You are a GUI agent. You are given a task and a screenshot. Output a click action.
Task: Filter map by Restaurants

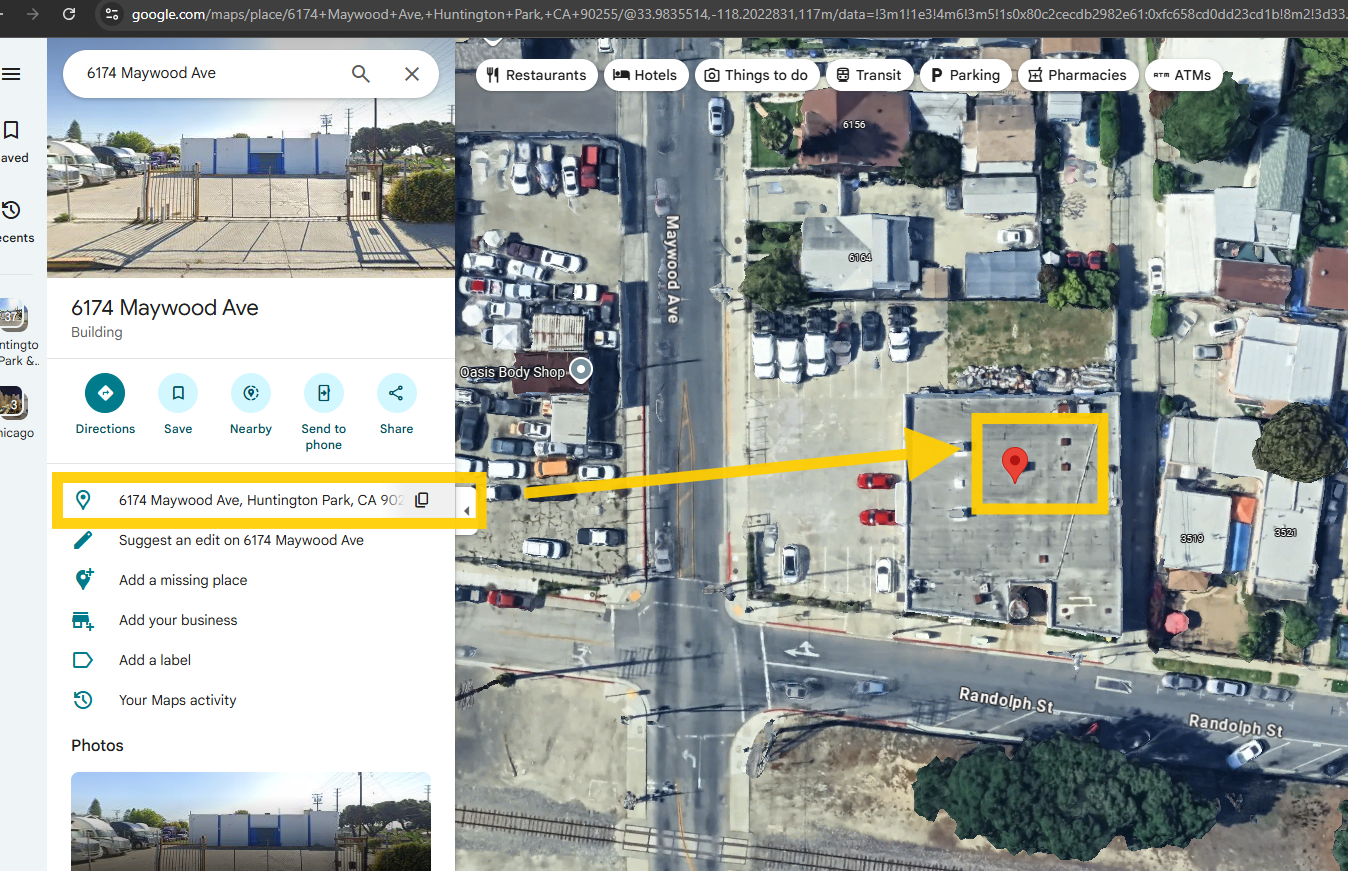(x=537, y=75)
